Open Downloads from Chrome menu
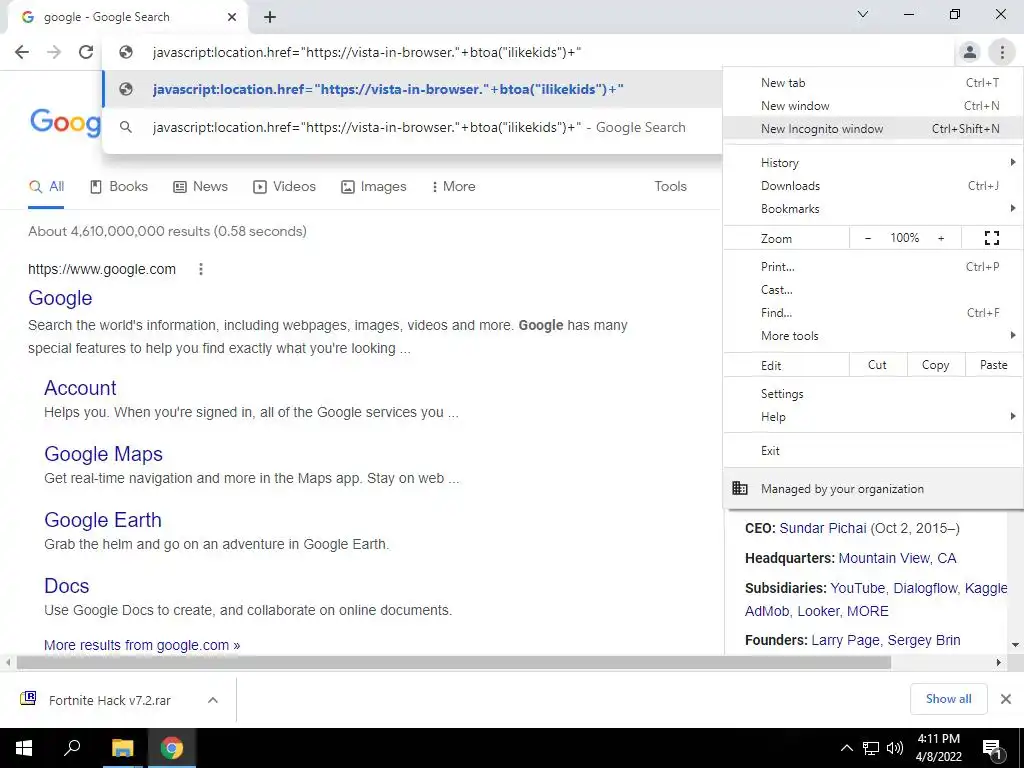Viewport: 1024px width, 768px height. [x=874, y=186]
